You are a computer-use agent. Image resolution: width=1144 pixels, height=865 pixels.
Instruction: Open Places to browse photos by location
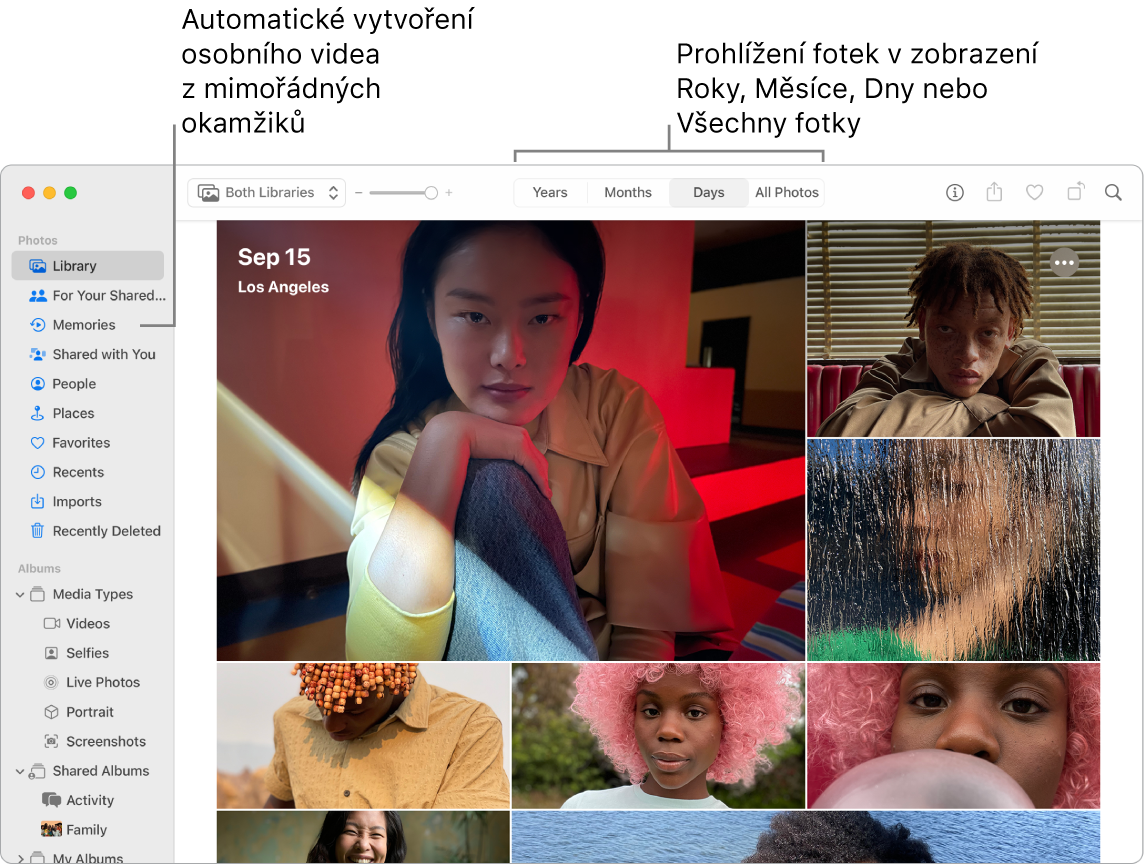point(72,413)
